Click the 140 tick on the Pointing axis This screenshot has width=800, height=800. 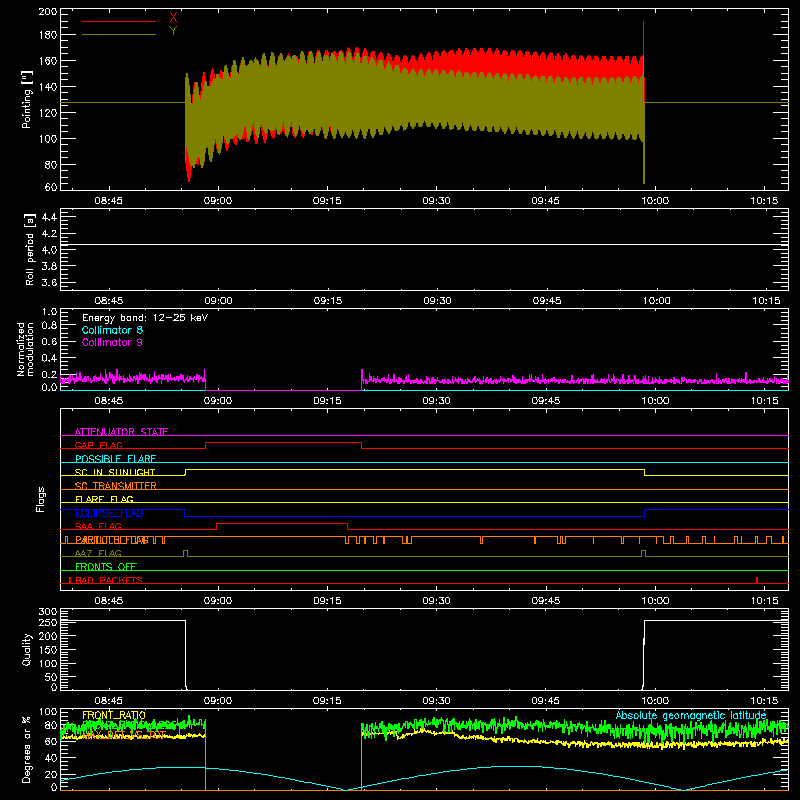[x=48, y=87]
